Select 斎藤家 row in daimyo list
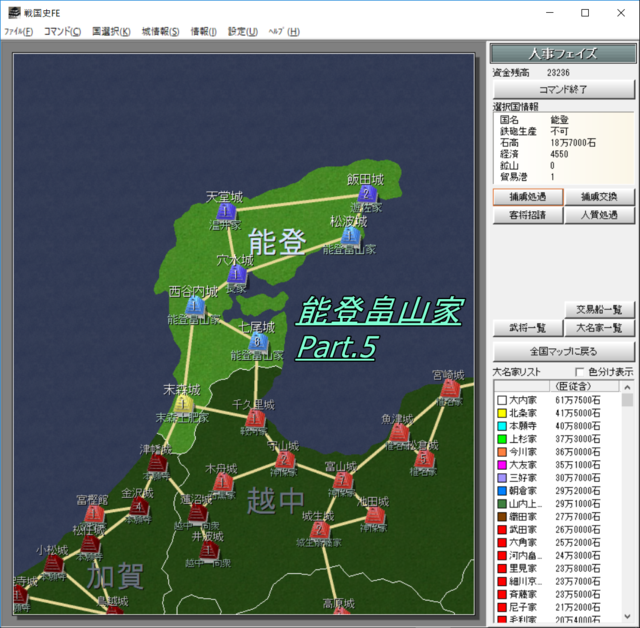Viewport: 640px width, 628px height. tap(558, 595)
